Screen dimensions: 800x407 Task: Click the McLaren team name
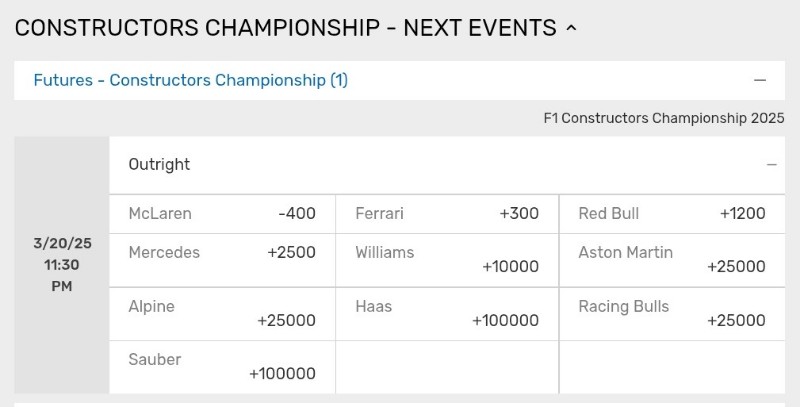pos(160,213)
